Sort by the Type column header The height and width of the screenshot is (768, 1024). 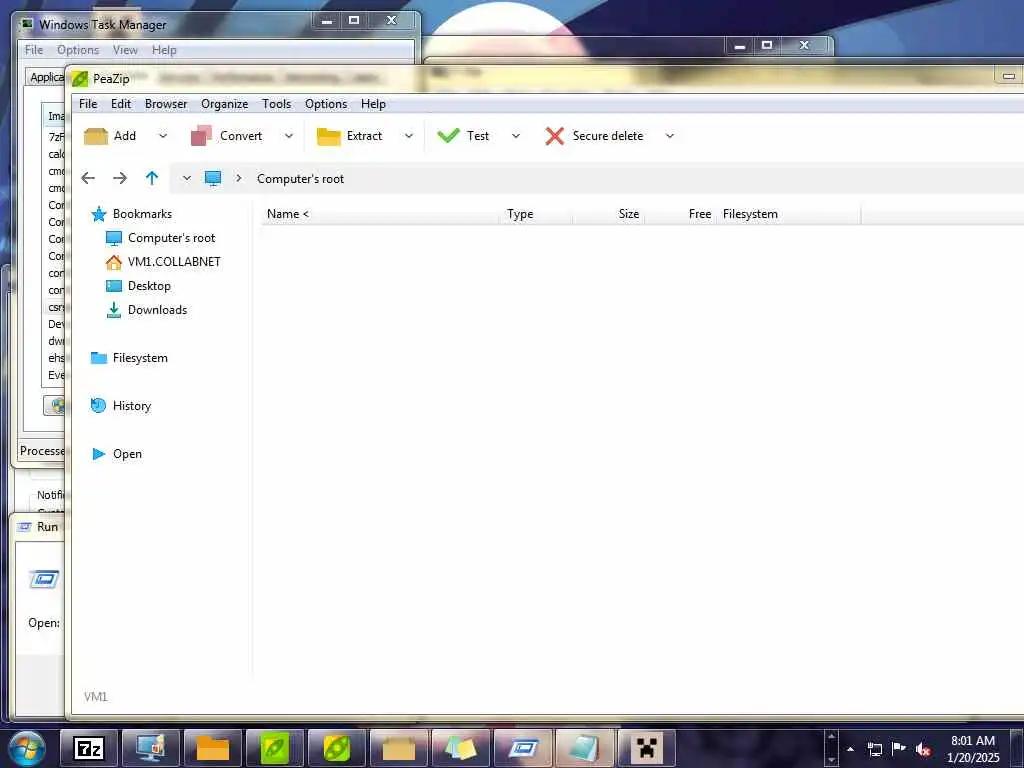click(536, 214)
